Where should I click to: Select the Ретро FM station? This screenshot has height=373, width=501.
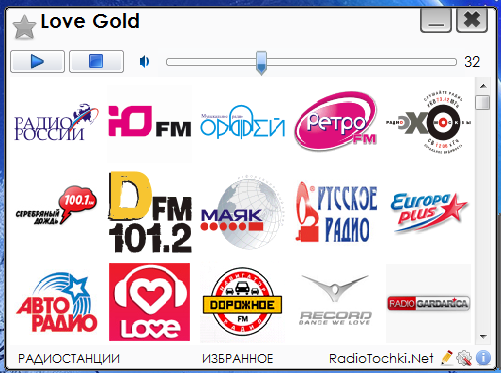(x=336, y=121)
